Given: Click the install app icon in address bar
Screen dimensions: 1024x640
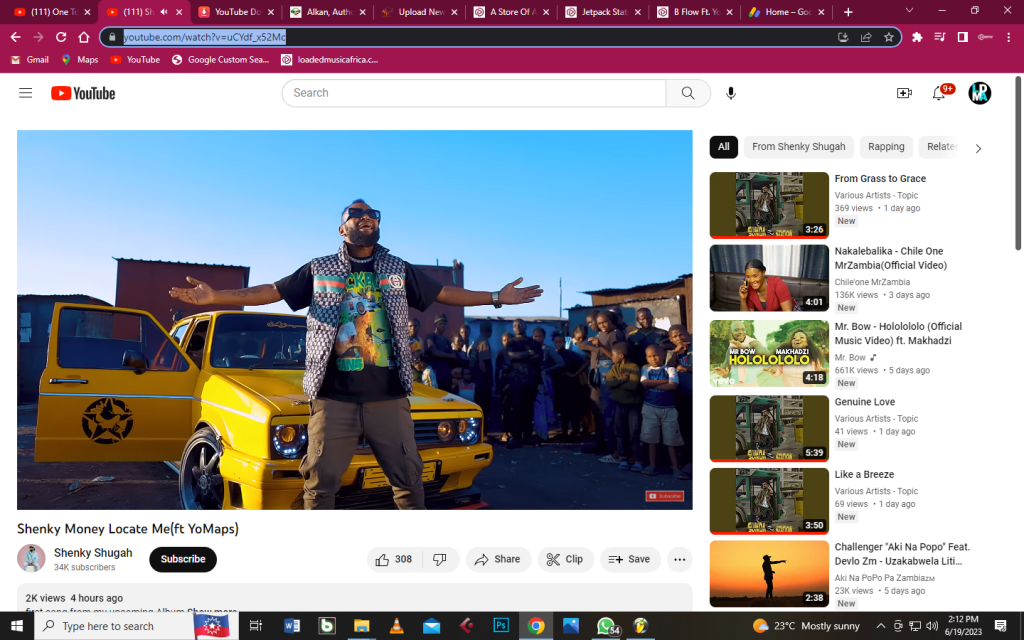Looking at the screenshot, I should (x=843, y=37).
